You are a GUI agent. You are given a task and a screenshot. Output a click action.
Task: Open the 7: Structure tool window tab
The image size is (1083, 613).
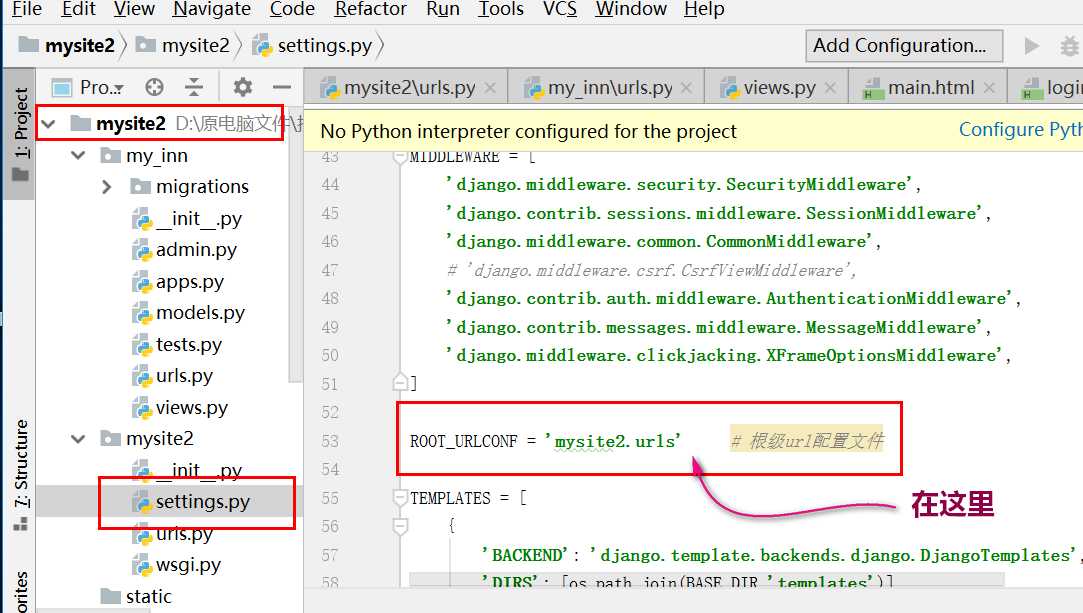(x=19, y=475)
